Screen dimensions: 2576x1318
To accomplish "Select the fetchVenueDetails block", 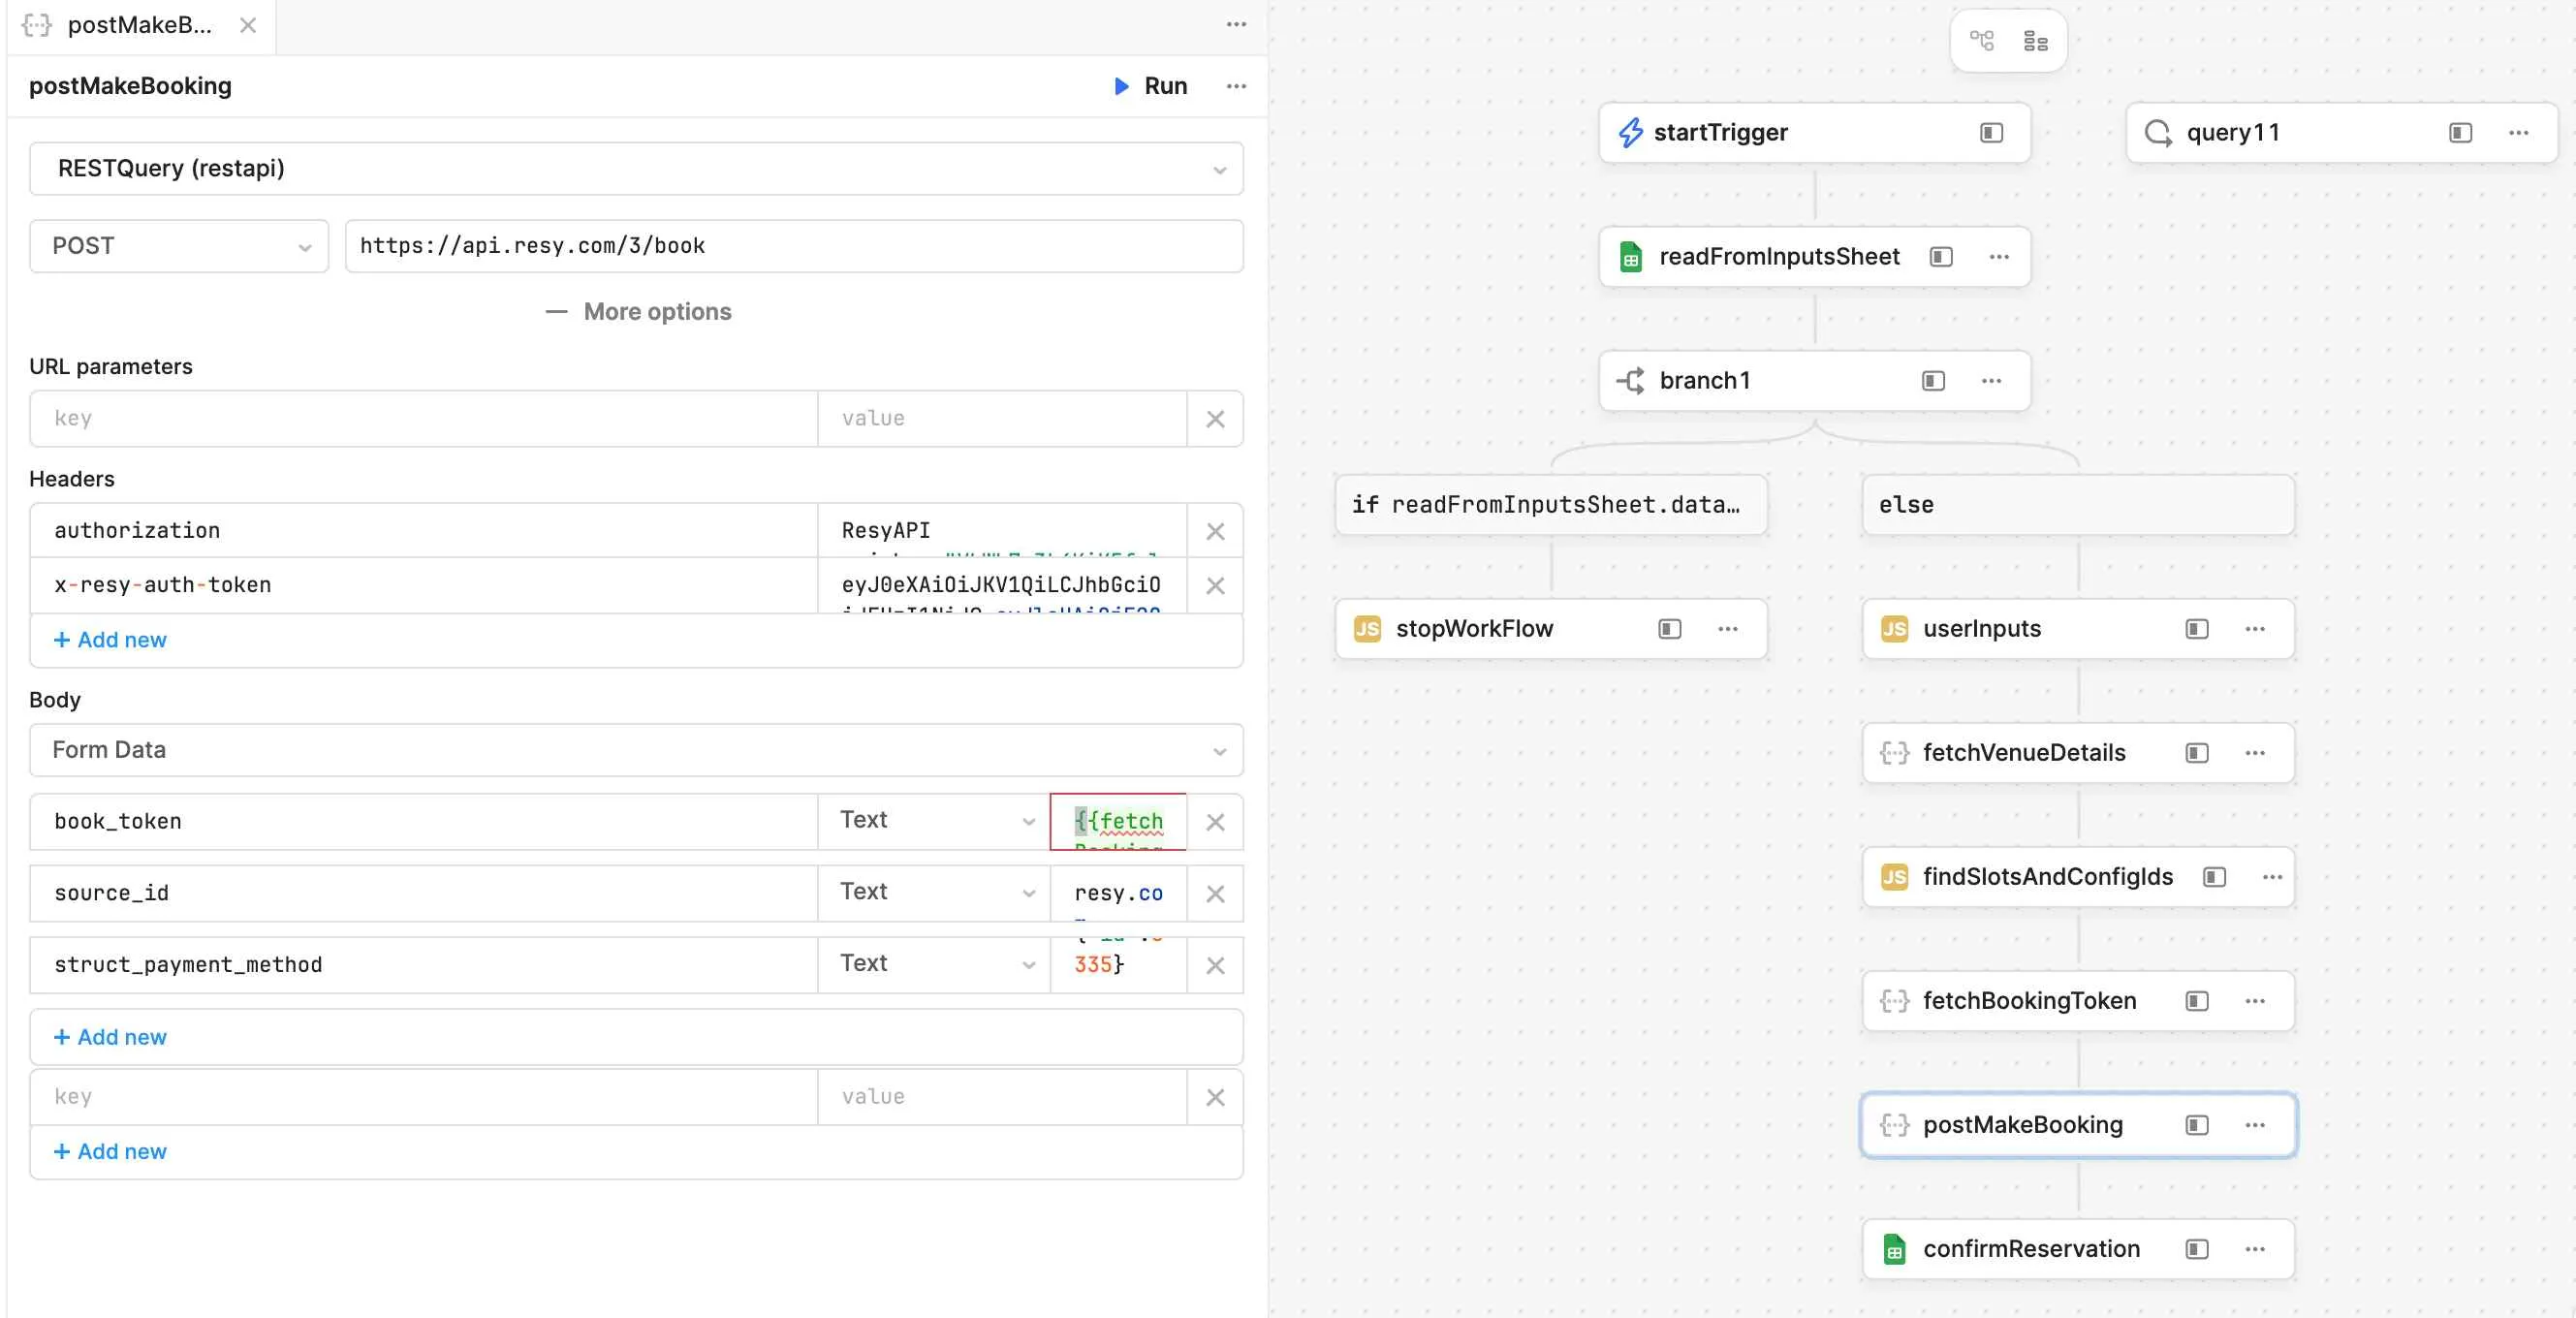I will [x=2078, y=752].
